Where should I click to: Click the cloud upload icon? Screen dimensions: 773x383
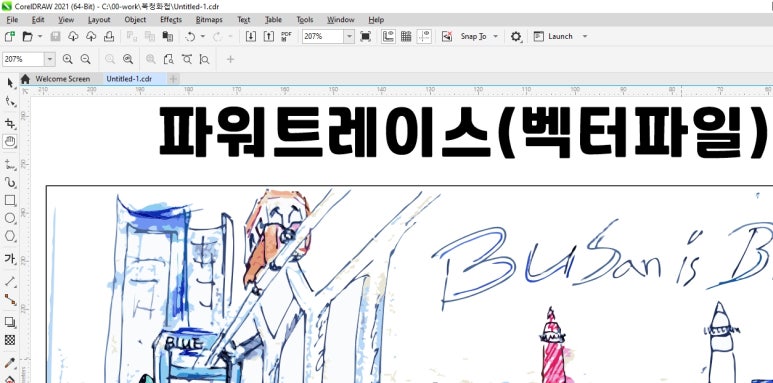pyautogui.click(x=91, y=36)
